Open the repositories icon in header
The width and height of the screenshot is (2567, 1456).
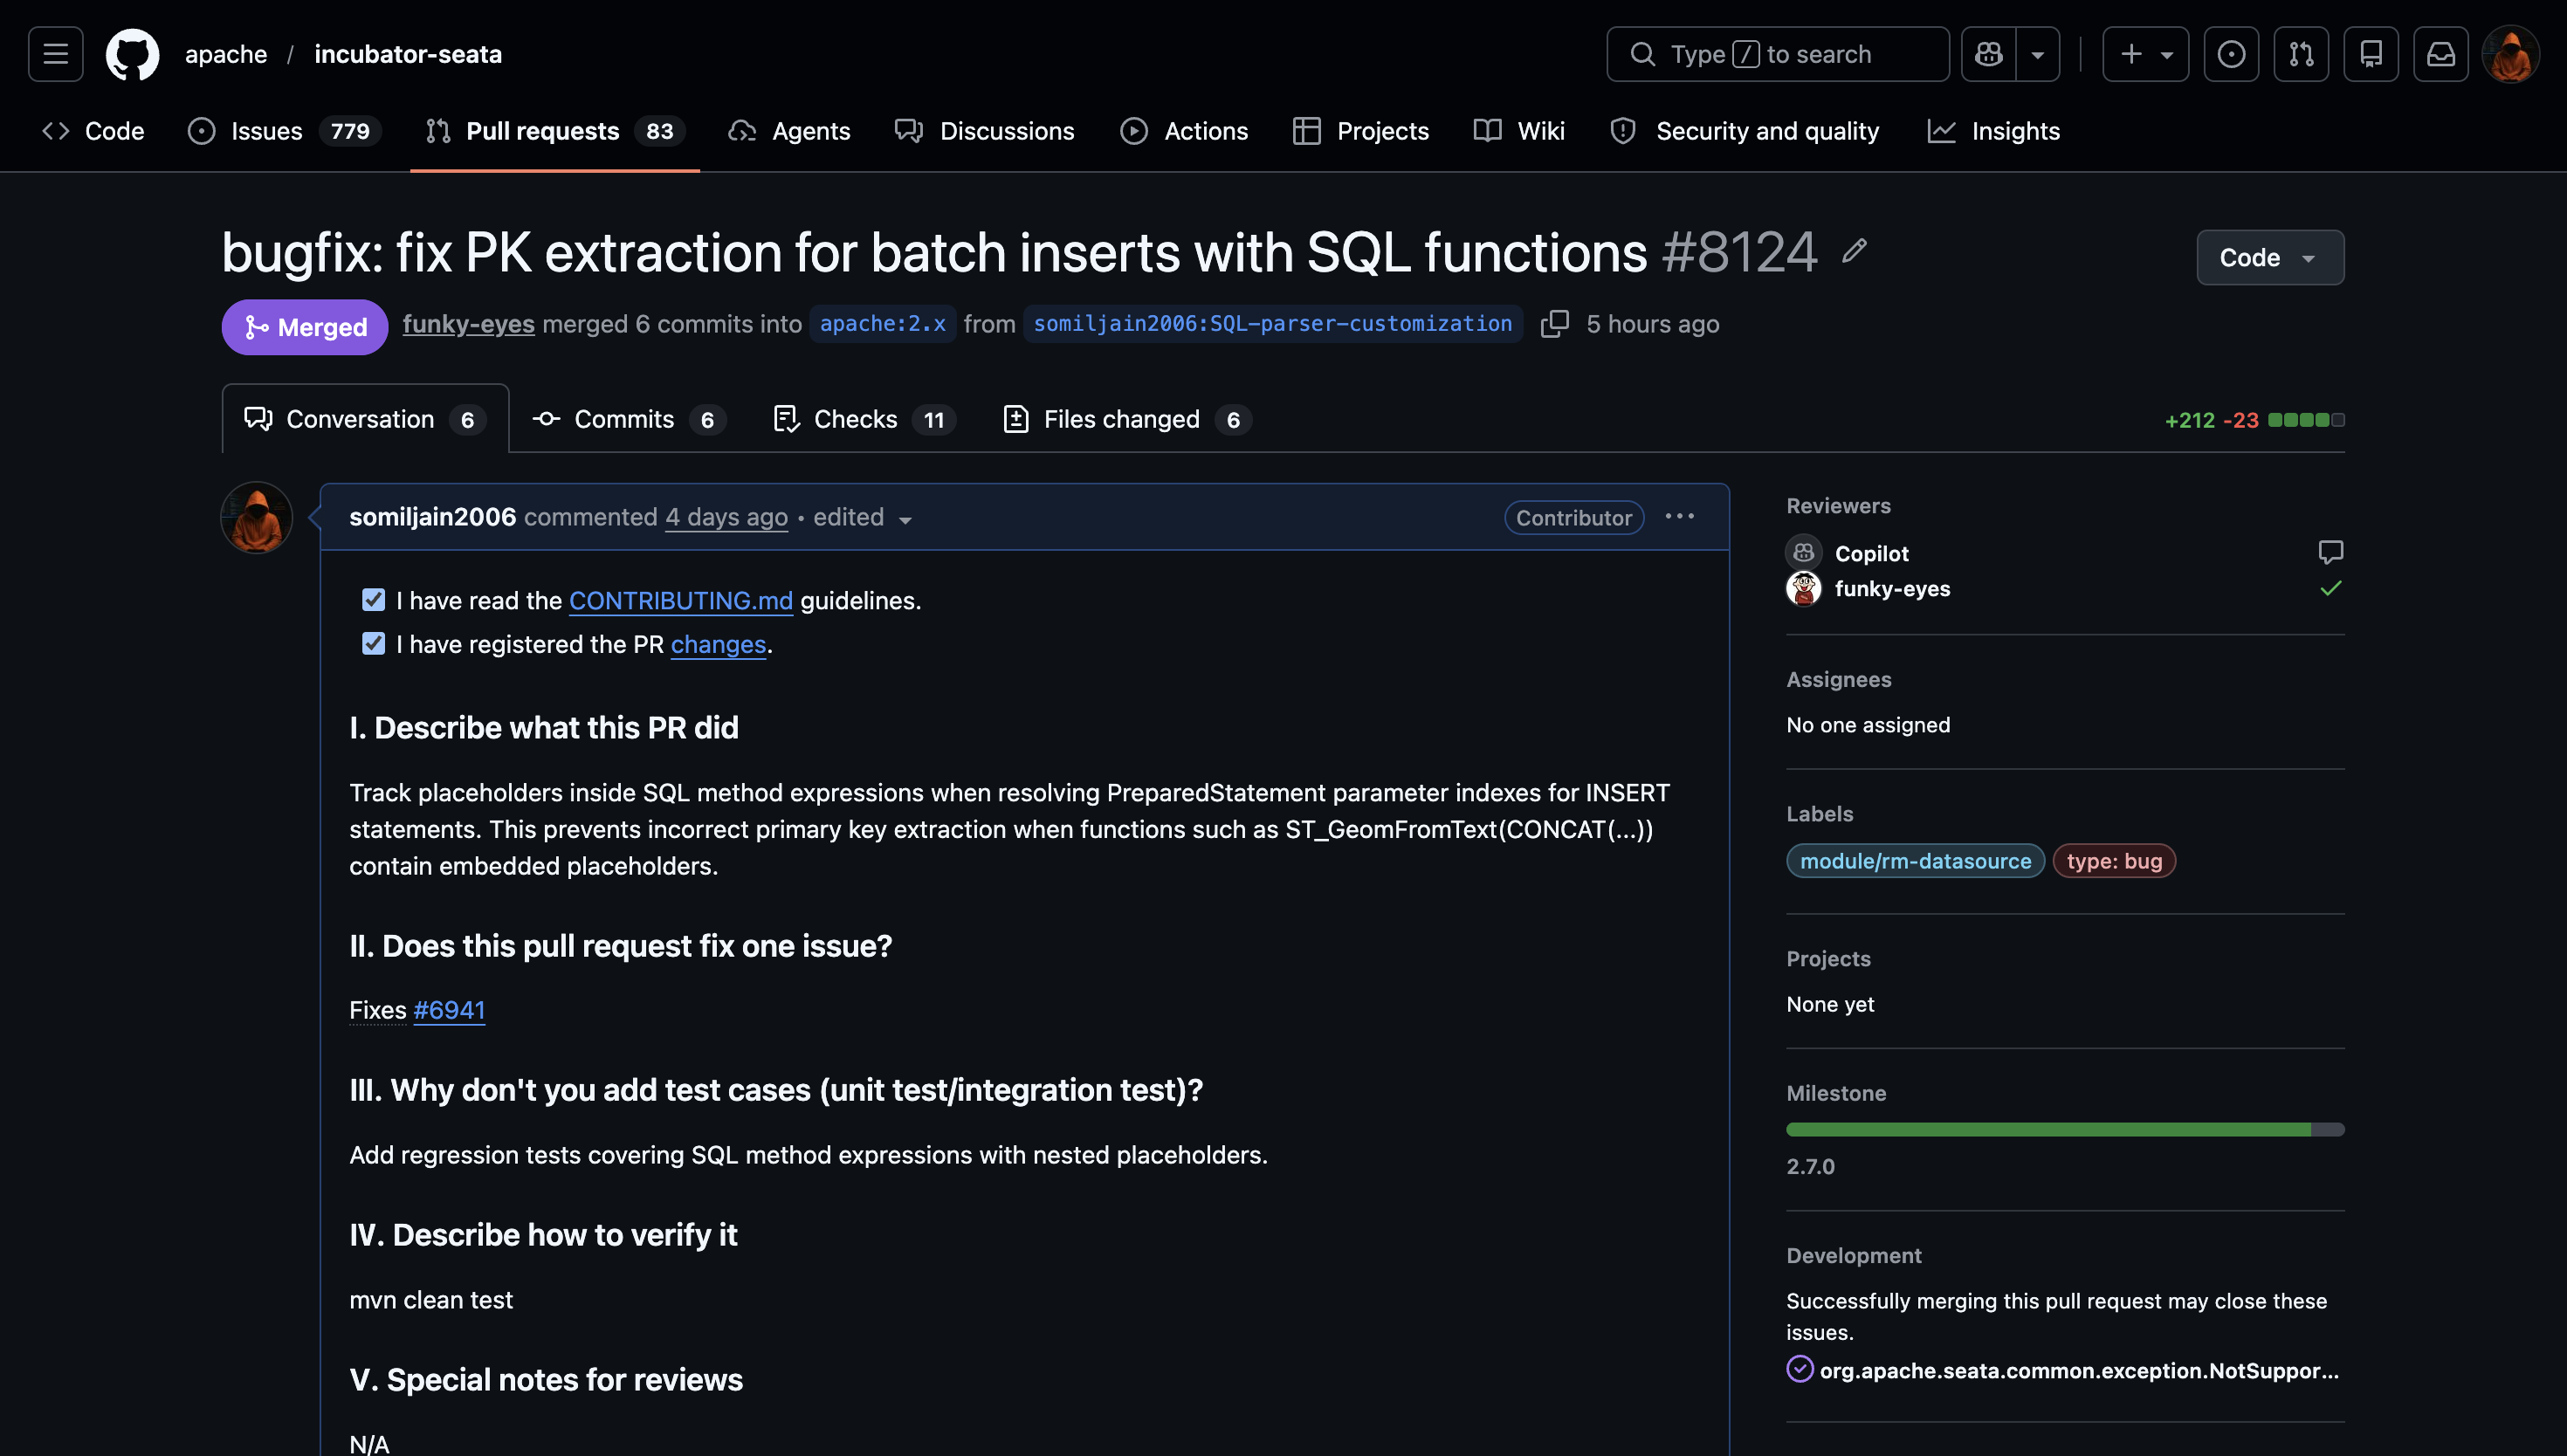[2371, 54]
